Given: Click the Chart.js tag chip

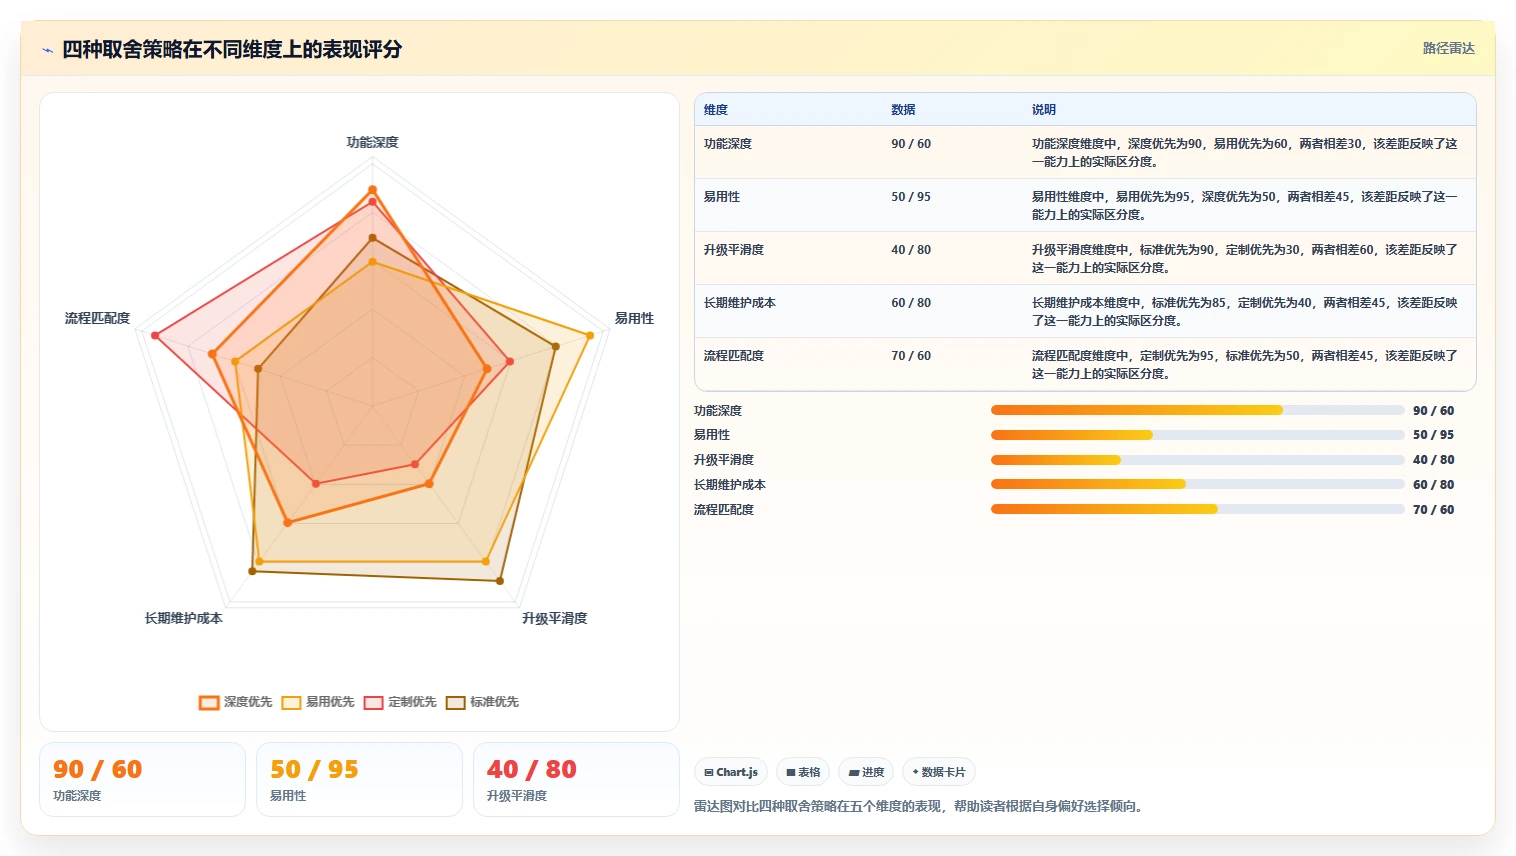Looking at the screenshot, I should tap(731, 772).
